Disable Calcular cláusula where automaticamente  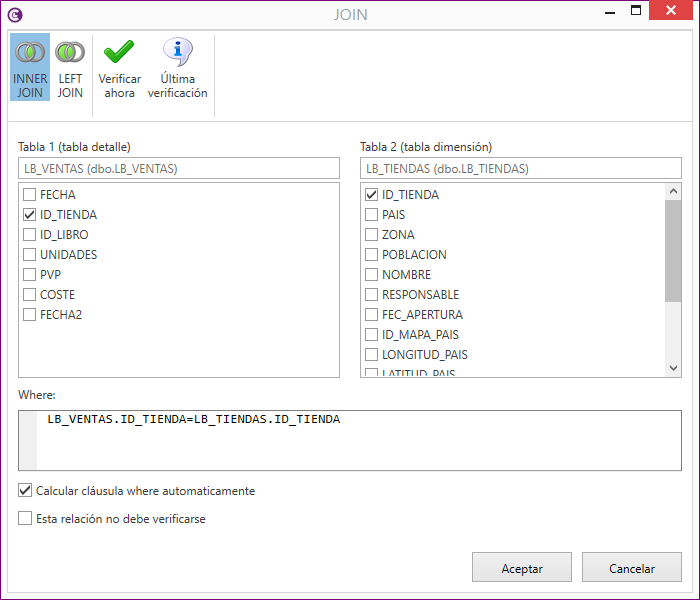click(25, 491)
